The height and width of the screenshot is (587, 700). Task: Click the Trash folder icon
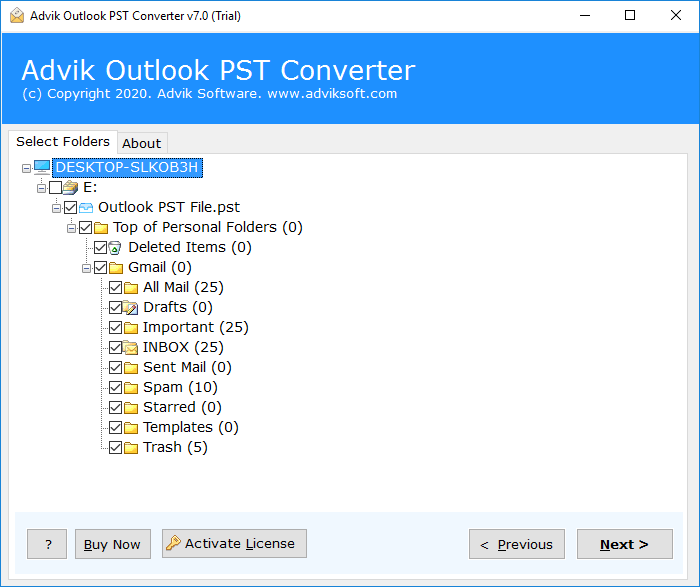[x=131, y=448]
